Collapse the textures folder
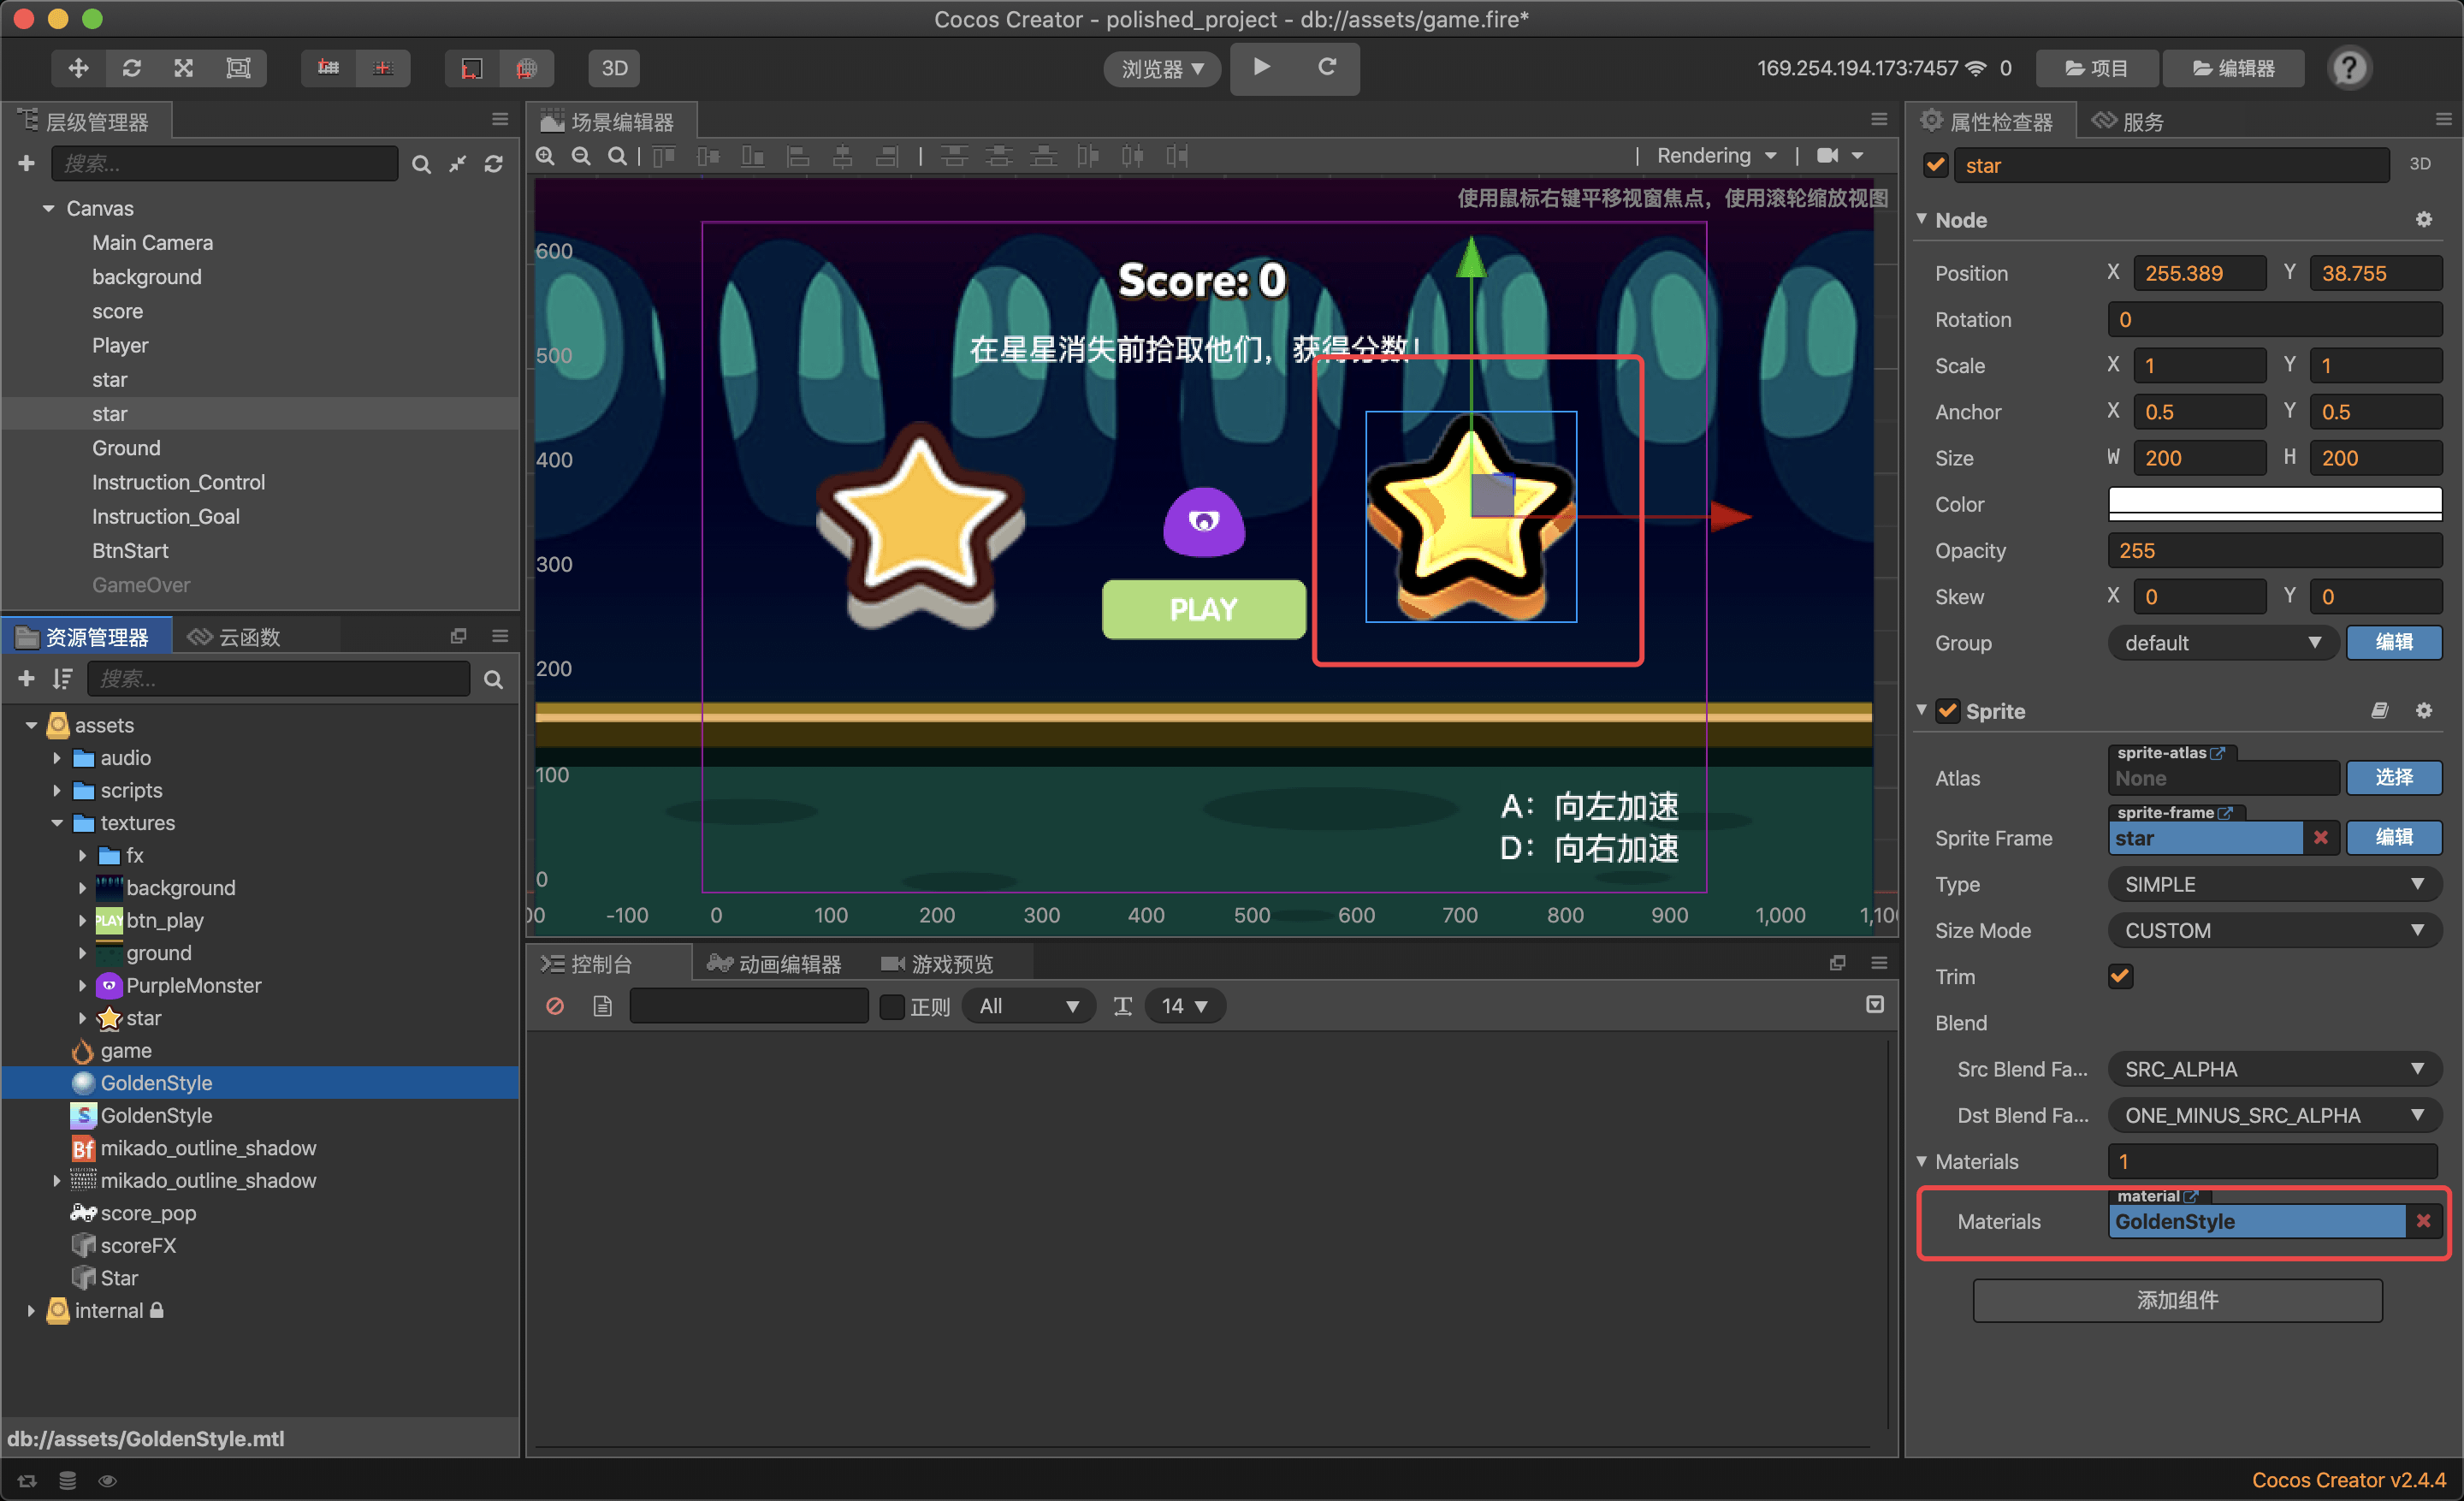This screenshot has width=2464, height=1501. click(x=57, y=823)
